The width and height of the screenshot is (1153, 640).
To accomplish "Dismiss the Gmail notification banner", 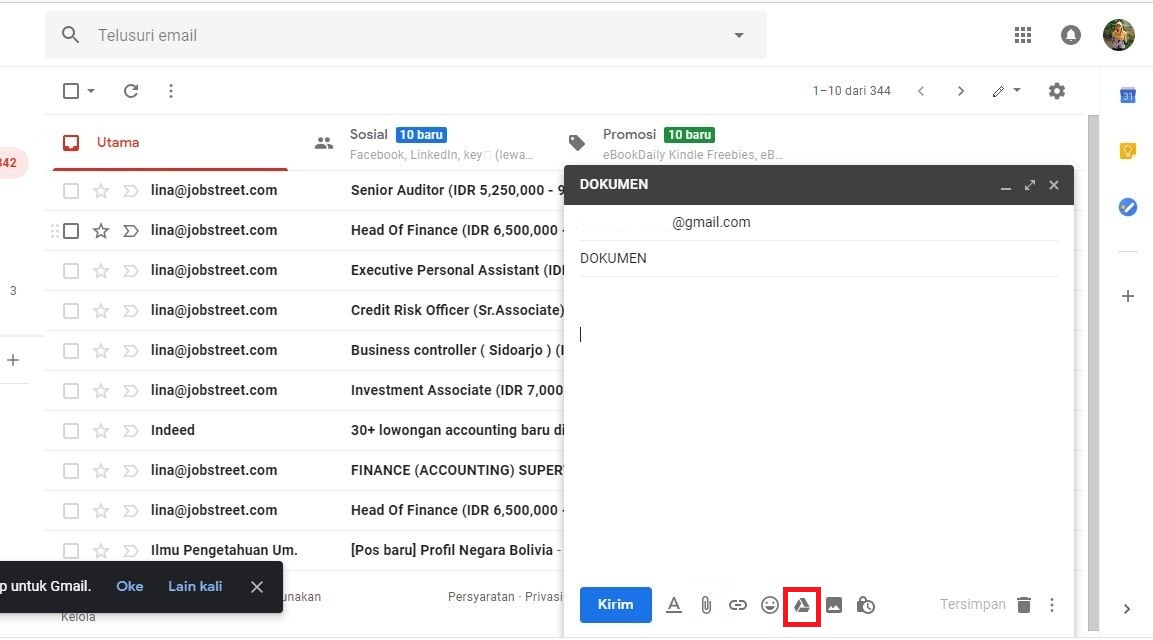I will [257, 586].
